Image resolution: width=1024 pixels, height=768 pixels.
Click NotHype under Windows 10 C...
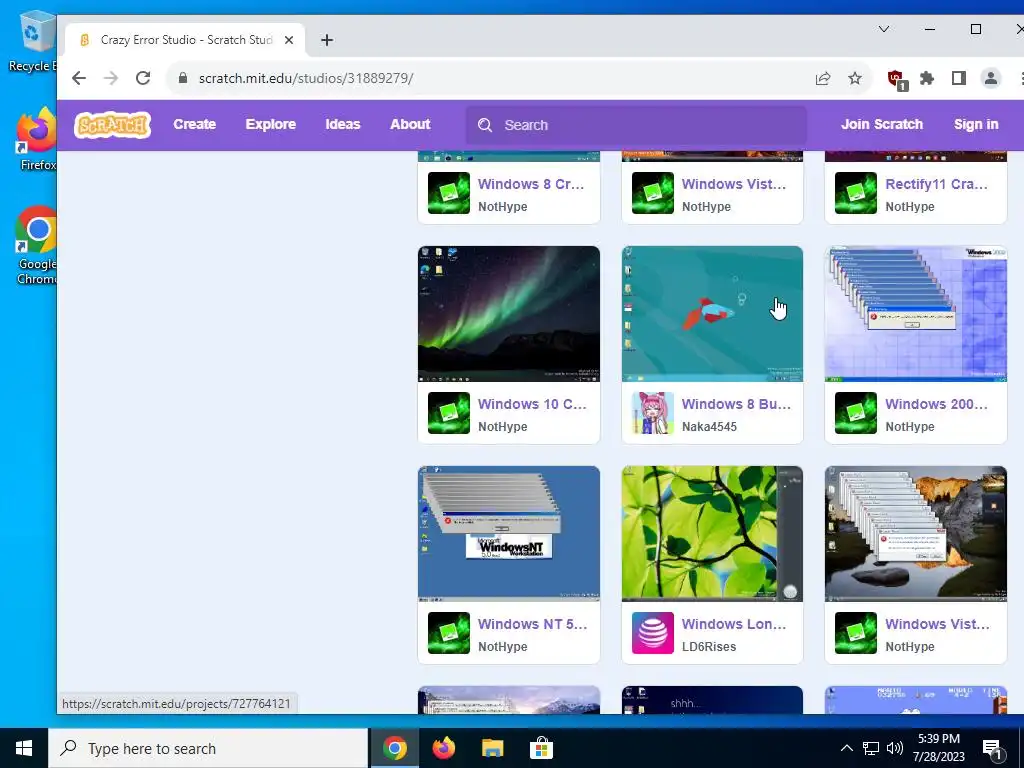tap(502, 426)
